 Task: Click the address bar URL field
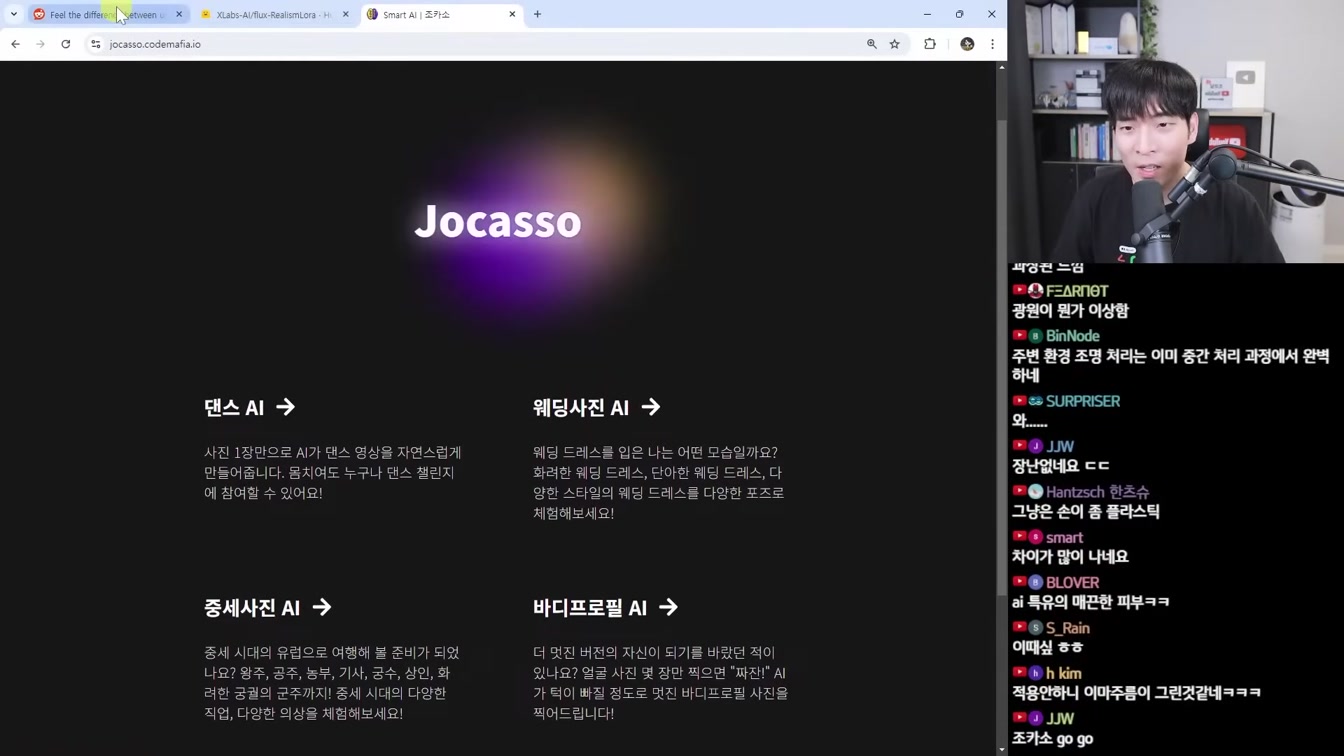(480, 44)
